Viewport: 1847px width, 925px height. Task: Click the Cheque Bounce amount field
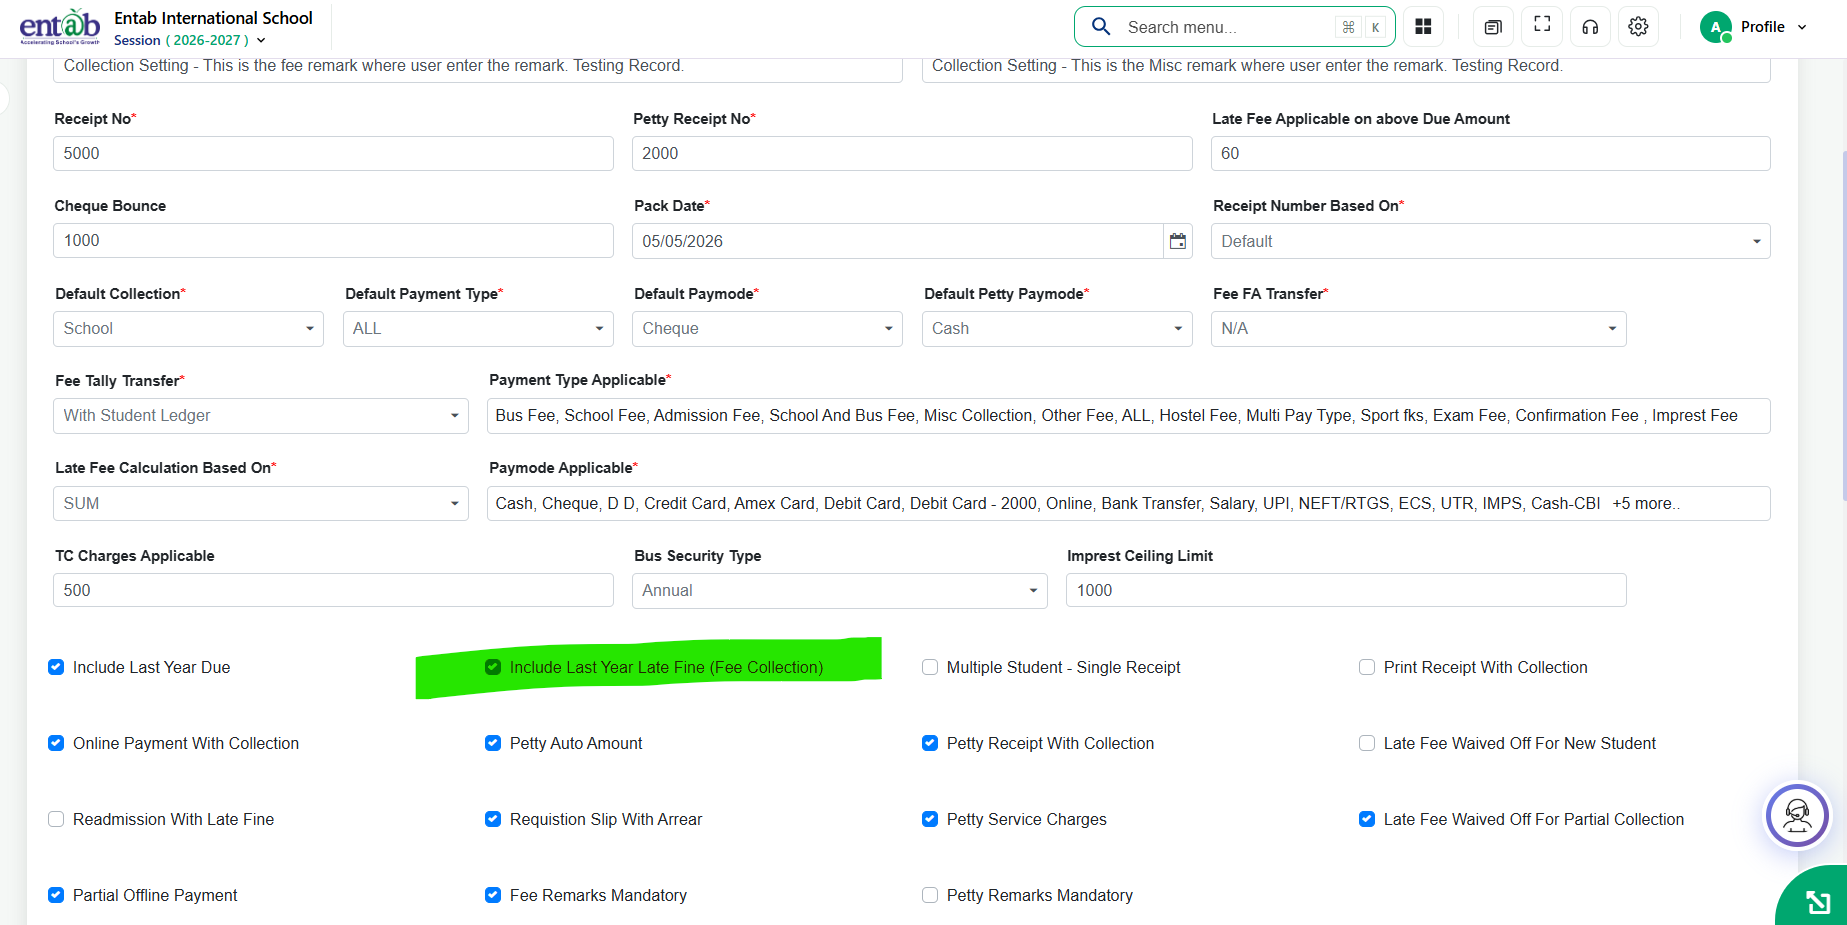click(x=333, y=241)
